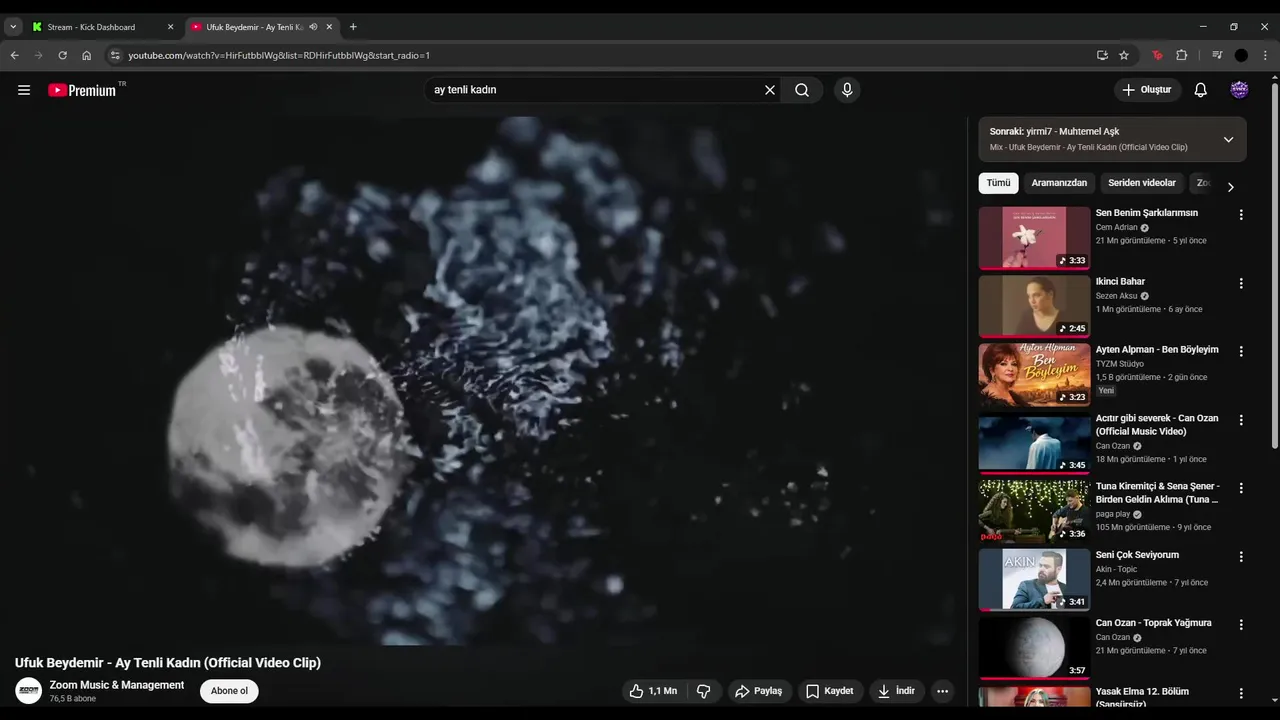1280x720 pixels.
Task: Play Sen Benim Şarkılarımsın thumbnail
Action: [x=1034, y=238]
